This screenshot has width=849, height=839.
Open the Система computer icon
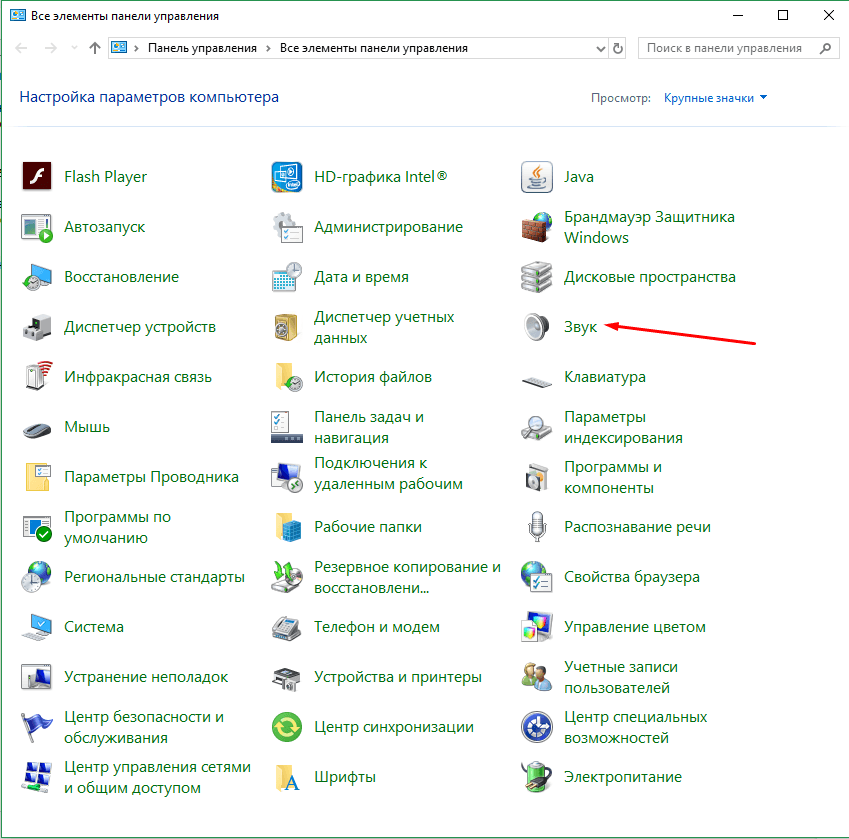37,627
